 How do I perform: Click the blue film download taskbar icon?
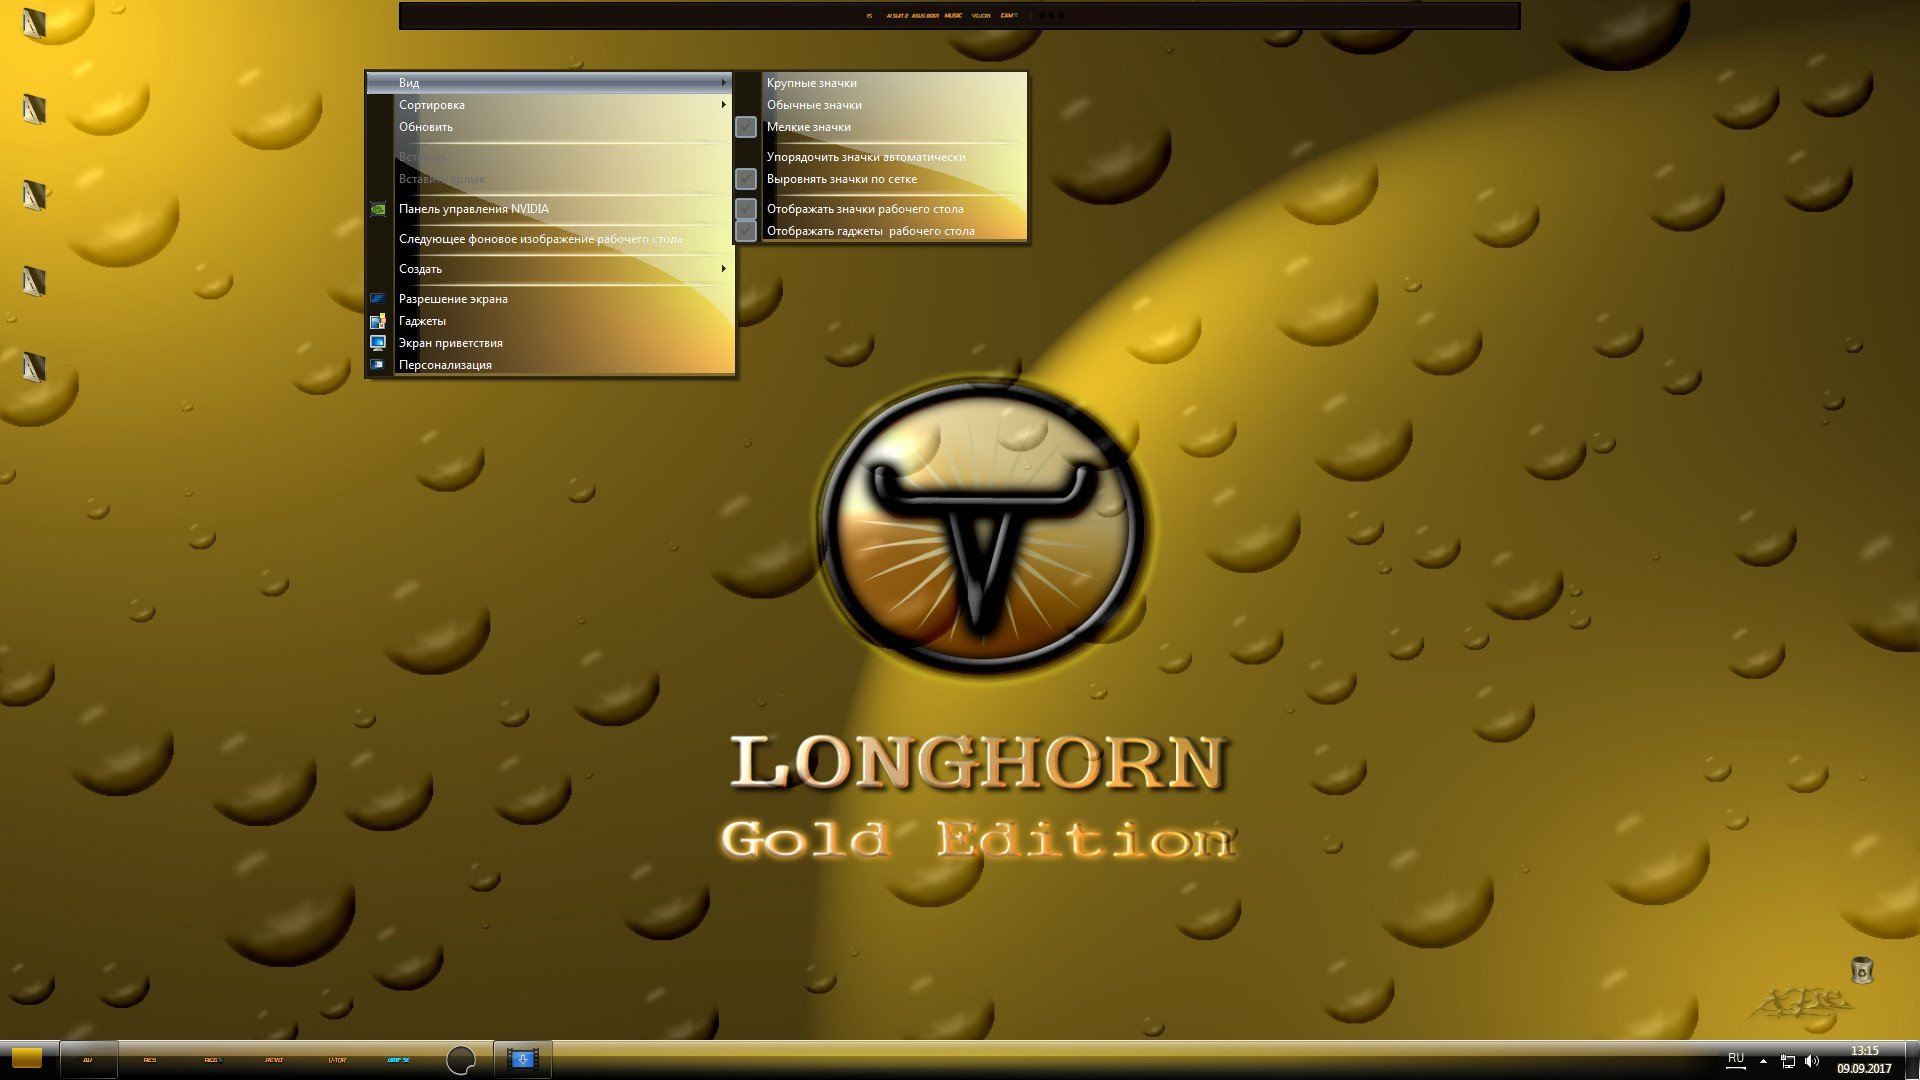click(522, 1059)
